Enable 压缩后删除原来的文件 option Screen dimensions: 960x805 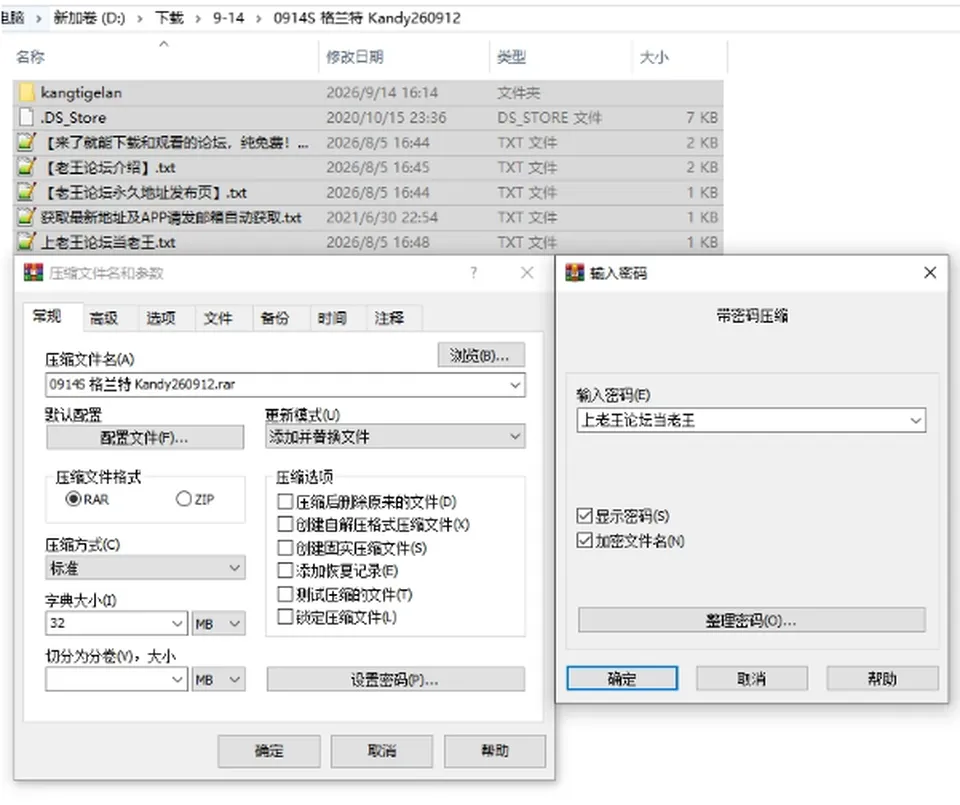point(285,502)
